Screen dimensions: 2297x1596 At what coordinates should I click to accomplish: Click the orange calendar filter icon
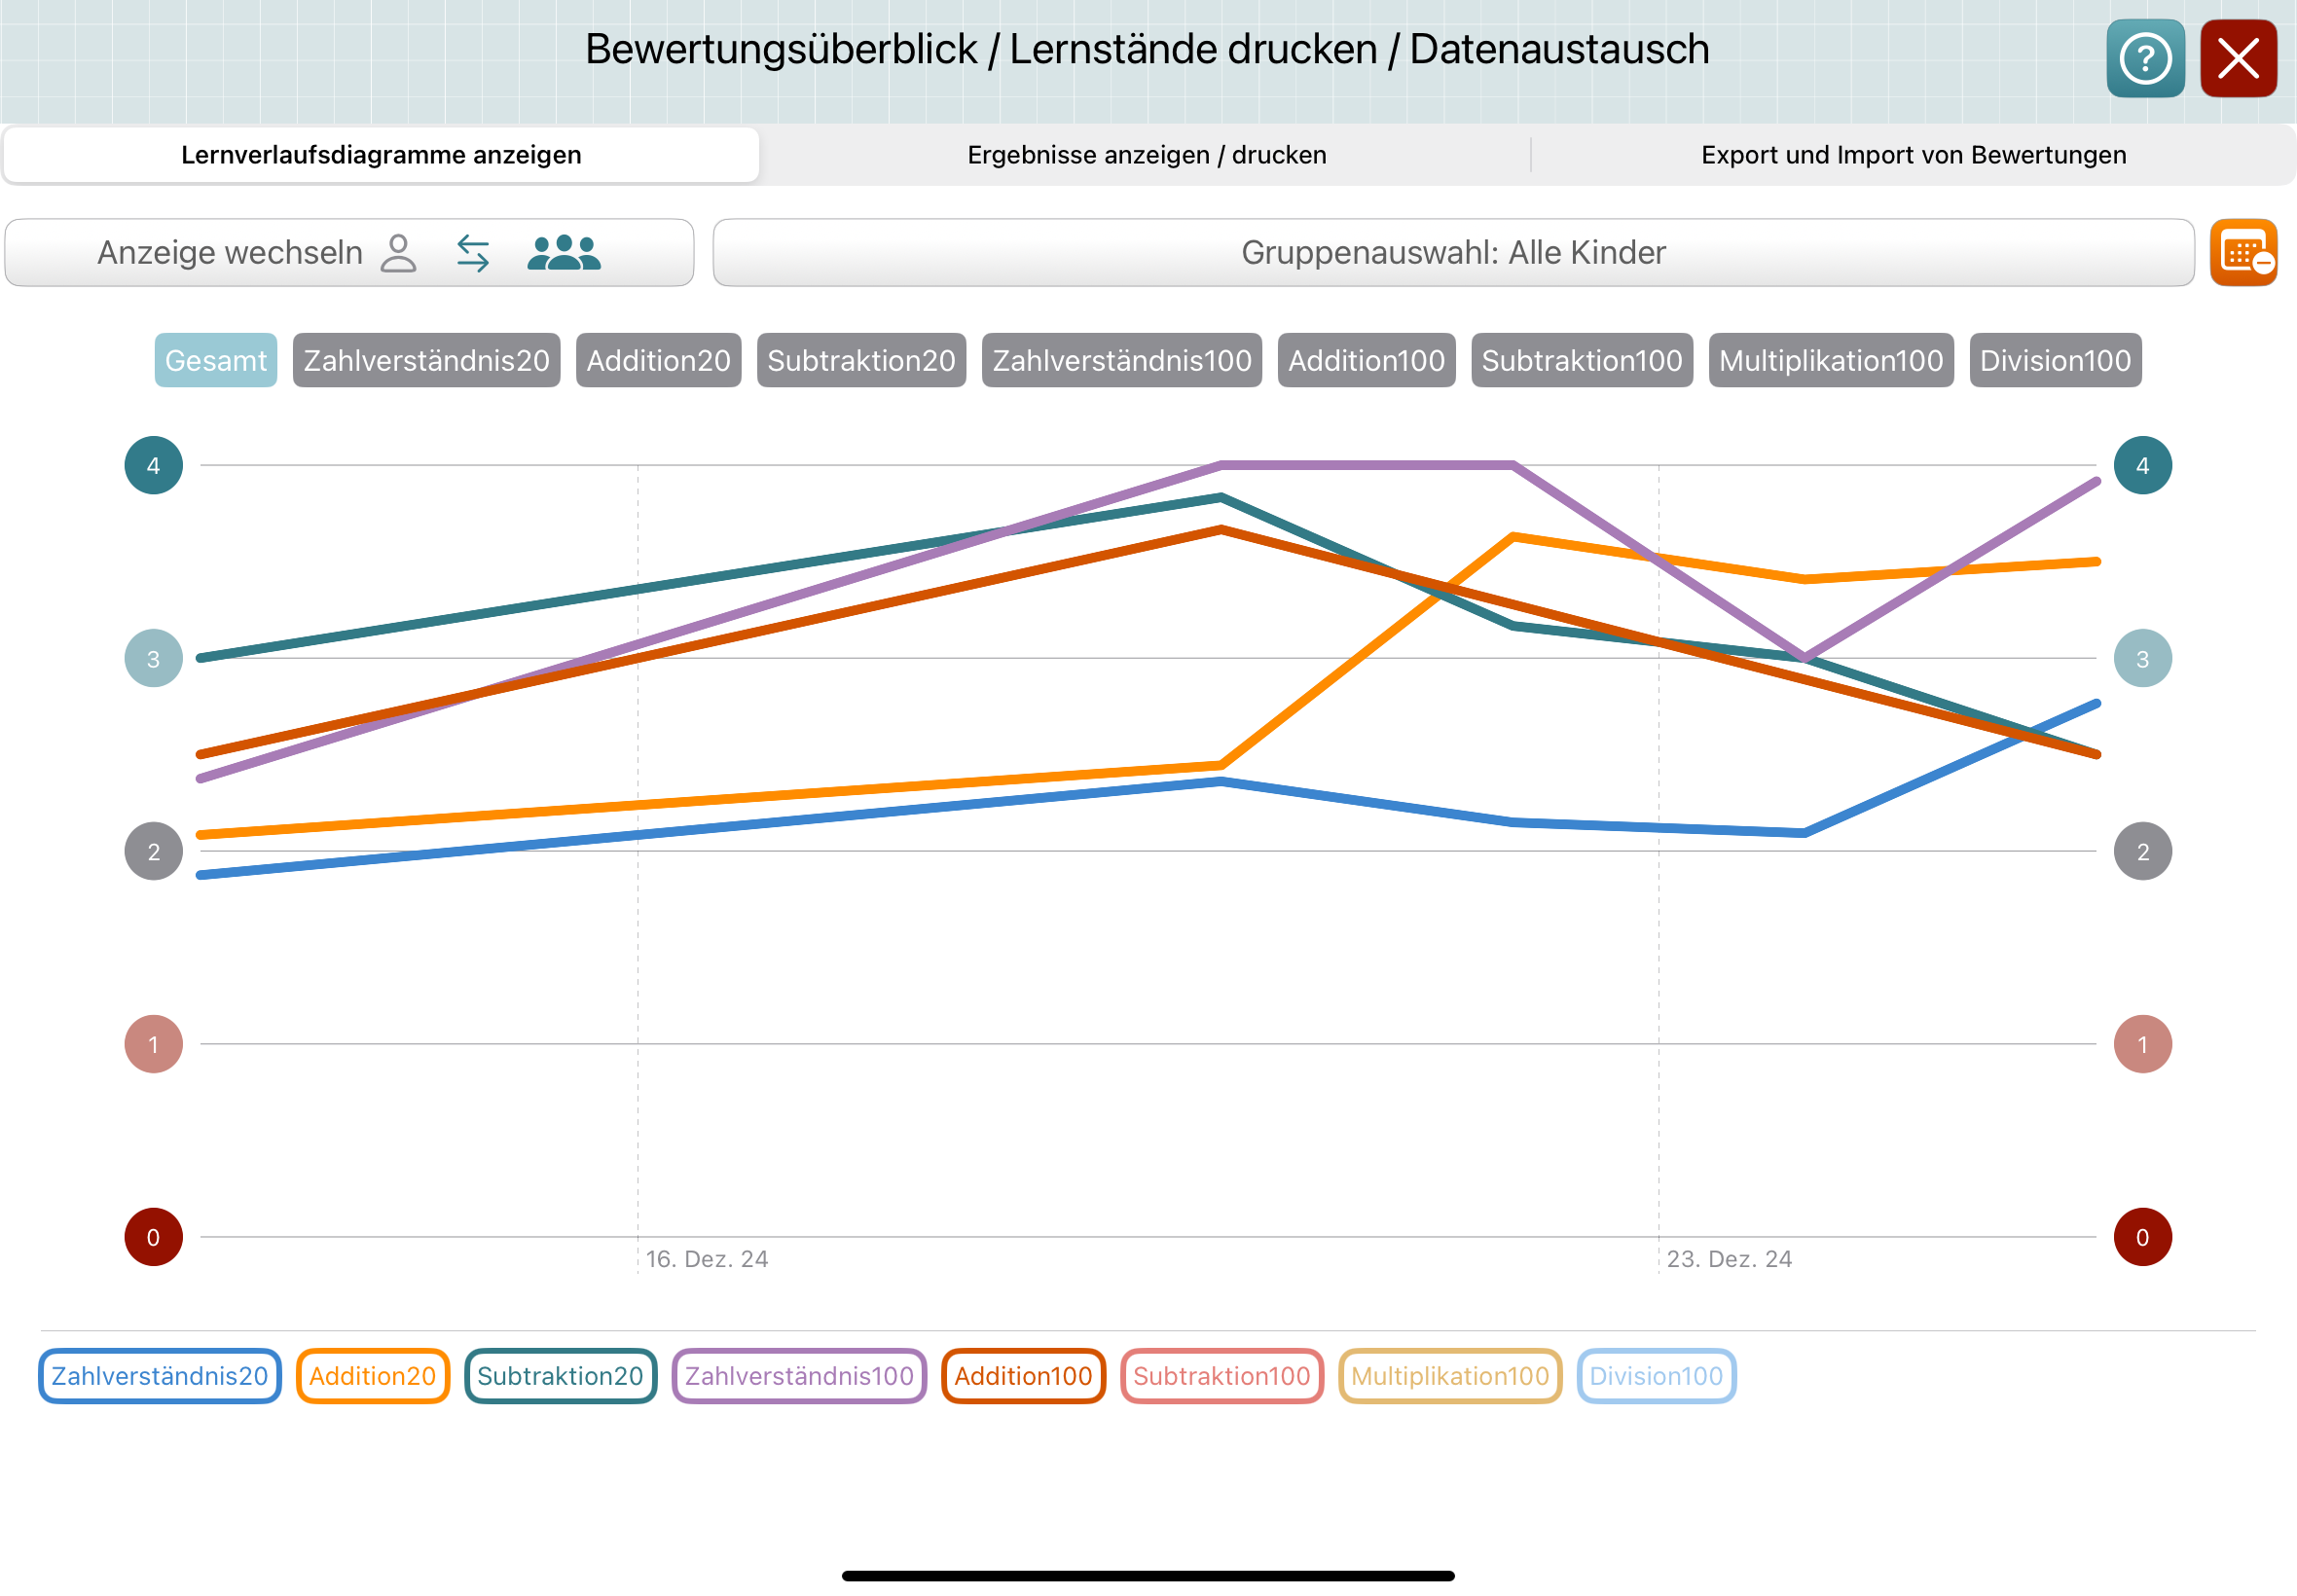(x=2242, y=253)
